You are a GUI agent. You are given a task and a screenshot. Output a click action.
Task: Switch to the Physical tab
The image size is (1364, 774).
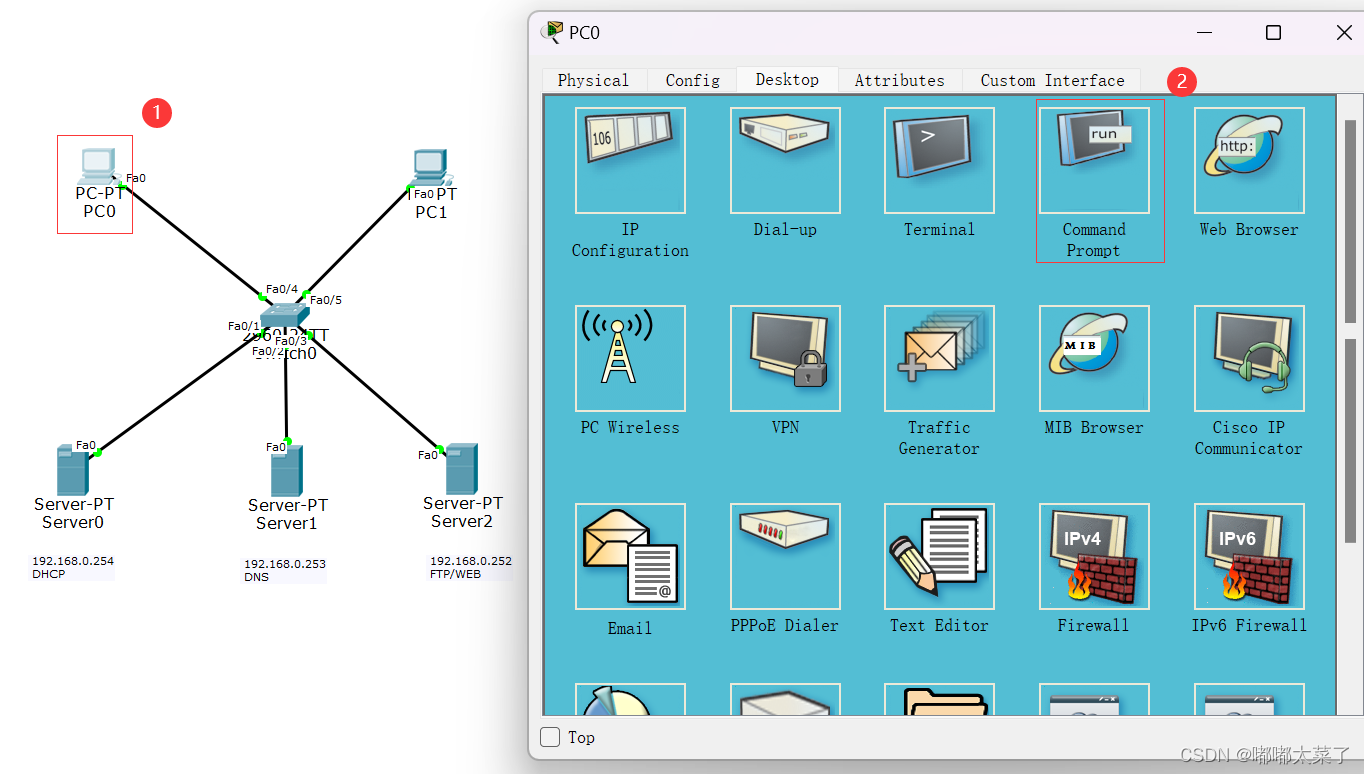tap(594, 80)
